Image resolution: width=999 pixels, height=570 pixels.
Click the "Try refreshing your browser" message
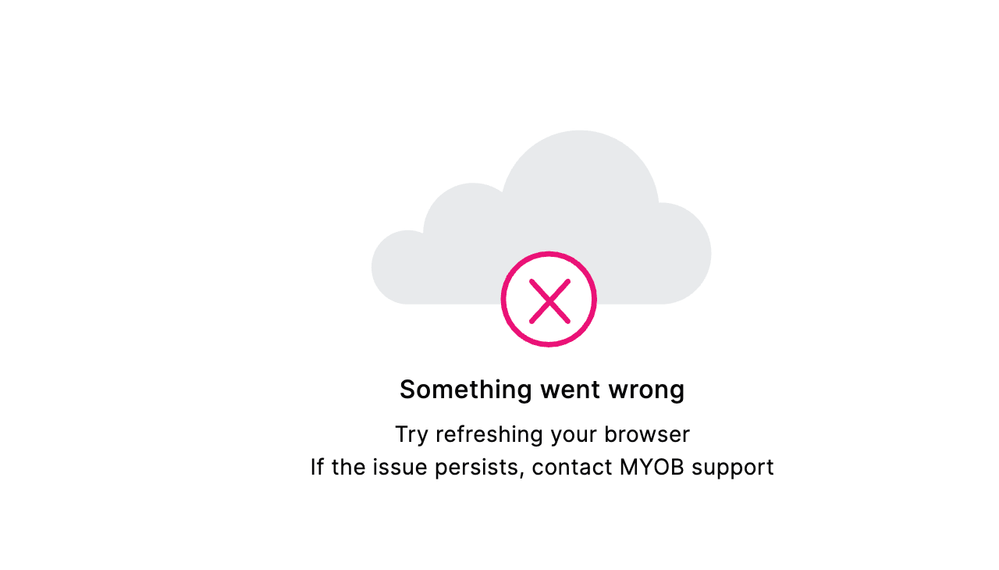(542, 434)
